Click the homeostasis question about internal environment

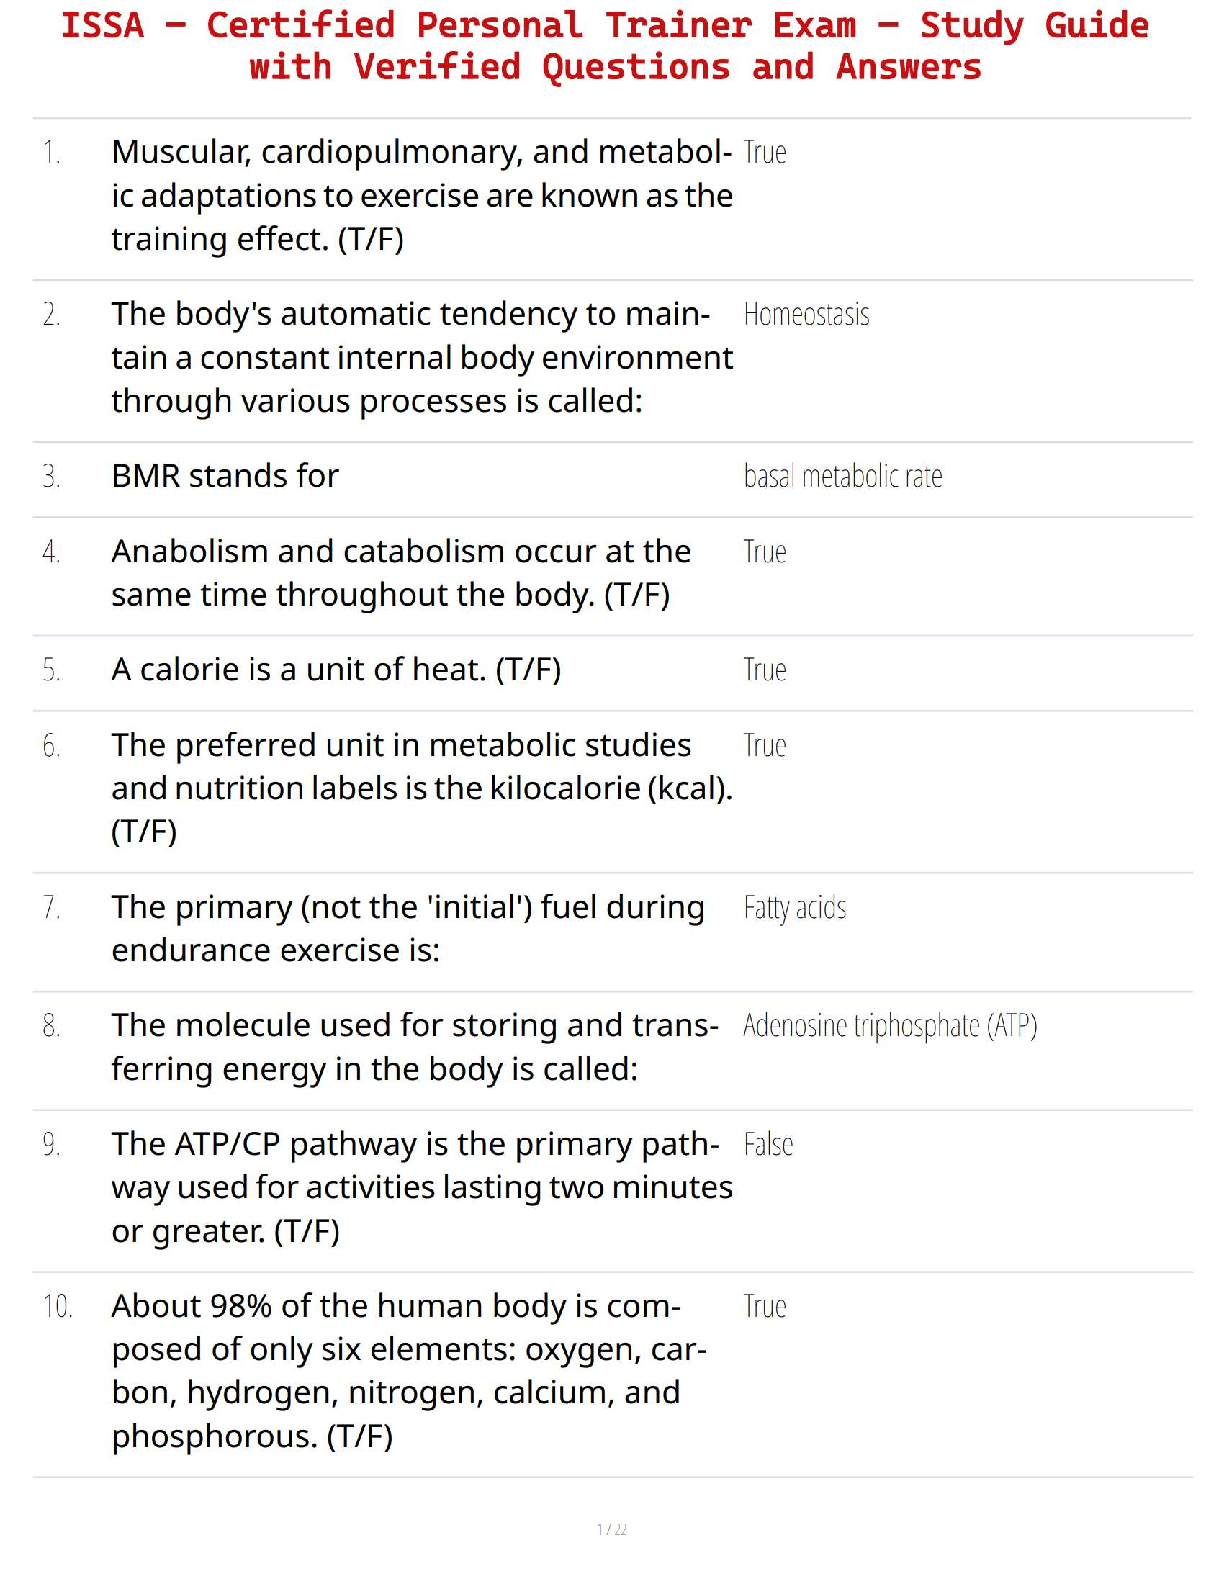click(x=421, y=358)
